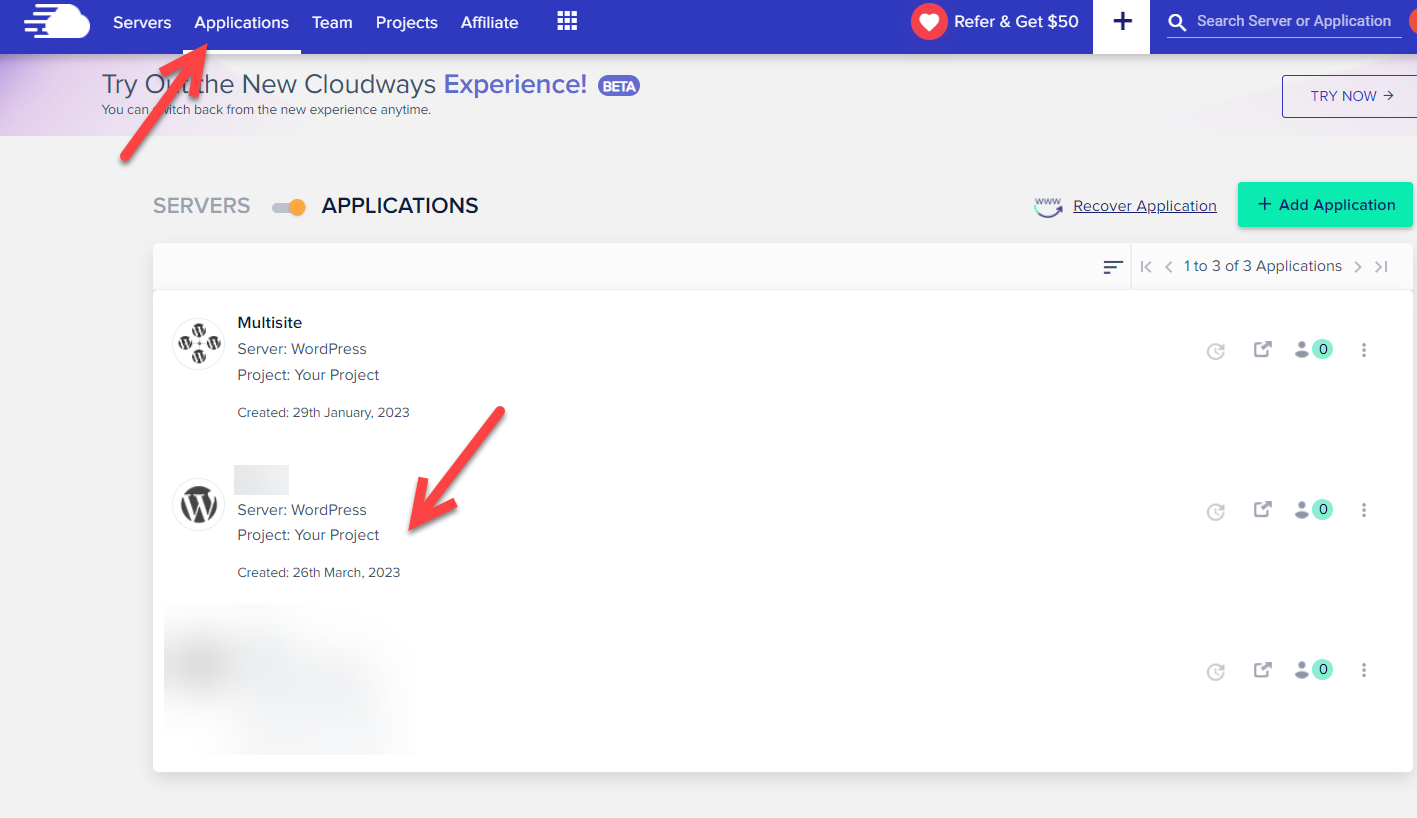Open the Applications menu item
Screen dimensions: 1417x818
pyautogui.click(x=242, y=22)
